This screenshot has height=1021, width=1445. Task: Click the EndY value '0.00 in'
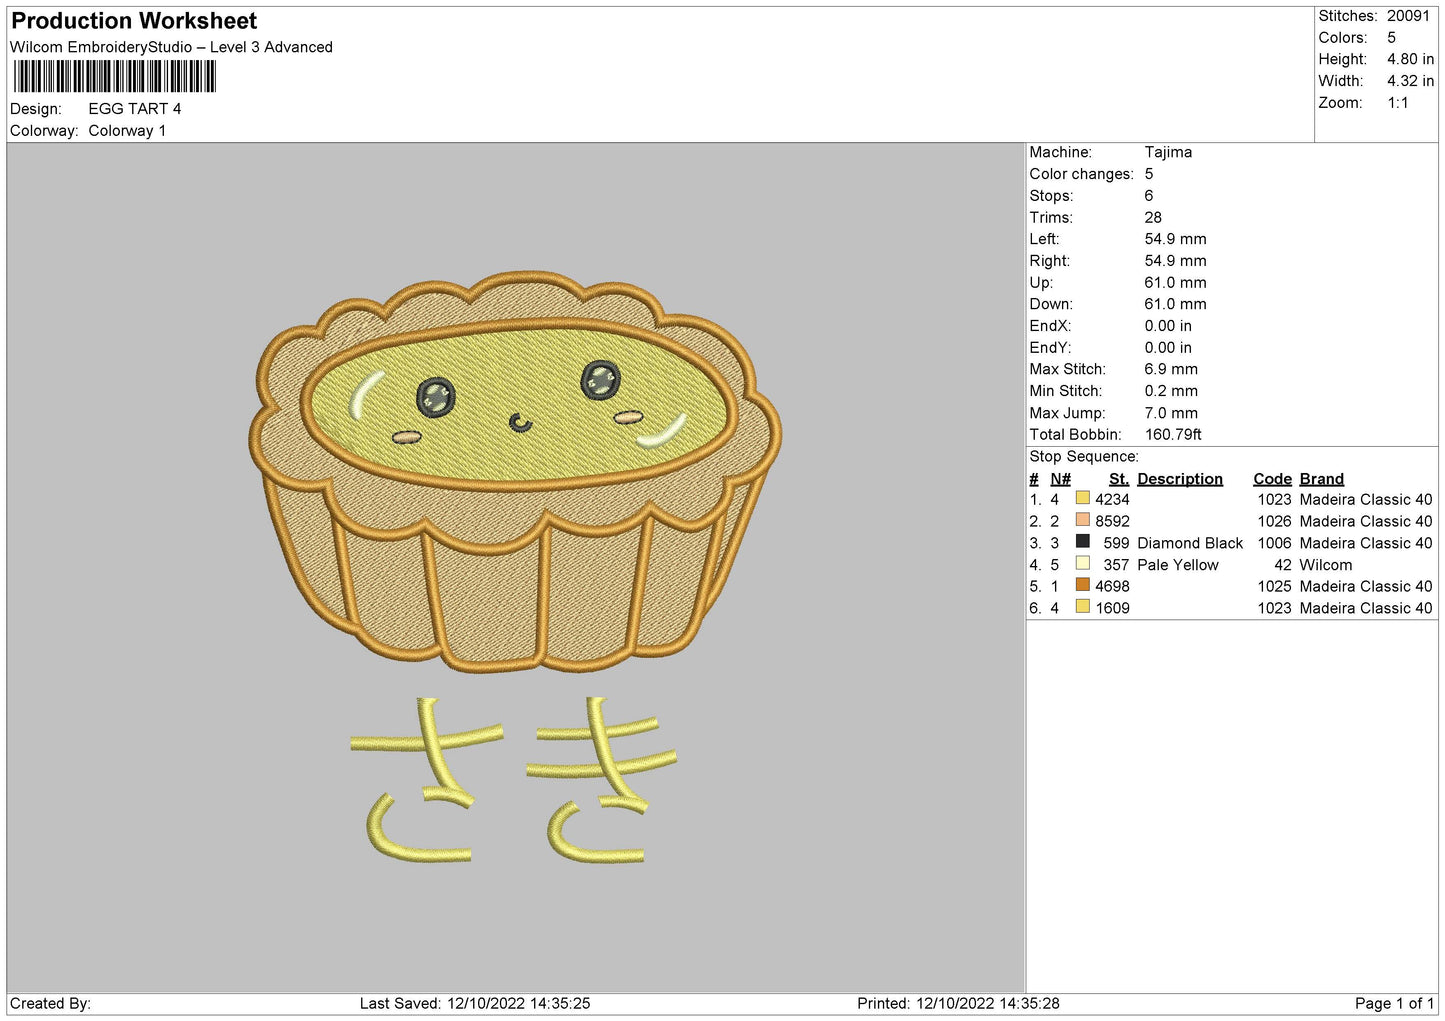pyautogui.click(x=1168, y=348)
